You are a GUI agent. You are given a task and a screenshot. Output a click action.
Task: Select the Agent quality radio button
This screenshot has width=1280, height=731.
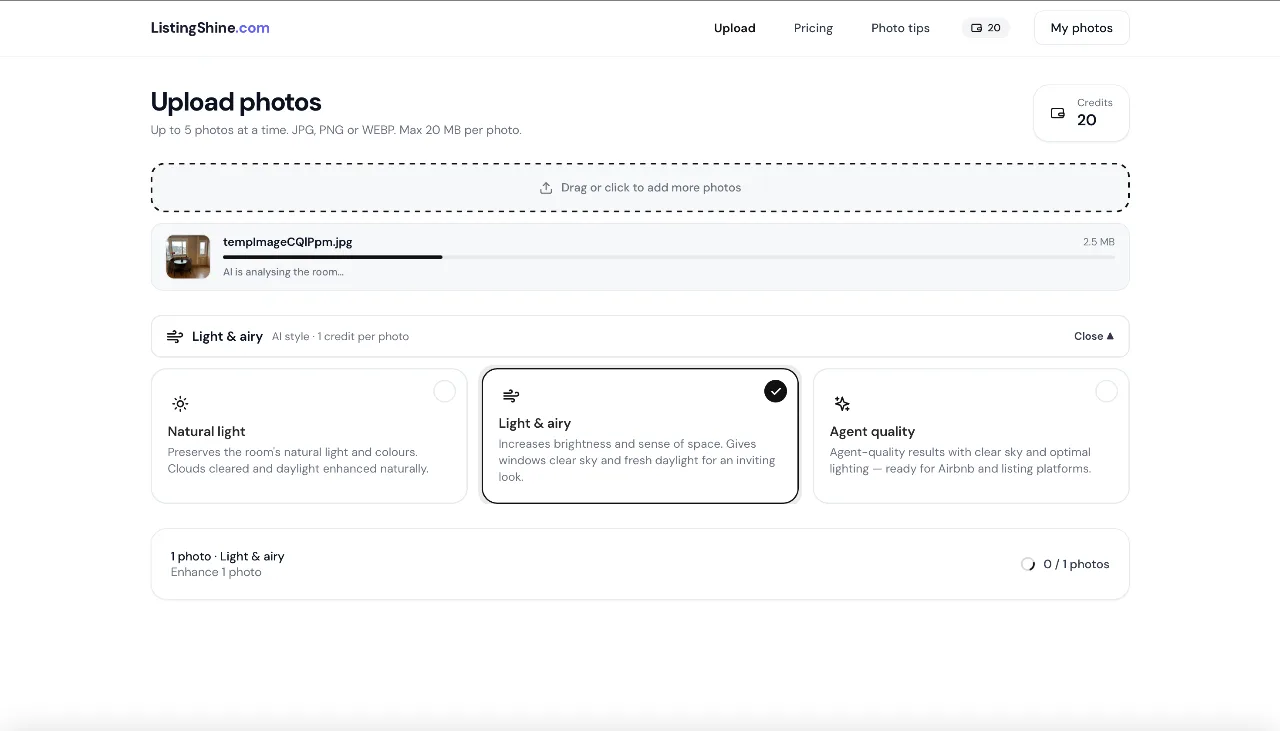[x=1106, y=391]
